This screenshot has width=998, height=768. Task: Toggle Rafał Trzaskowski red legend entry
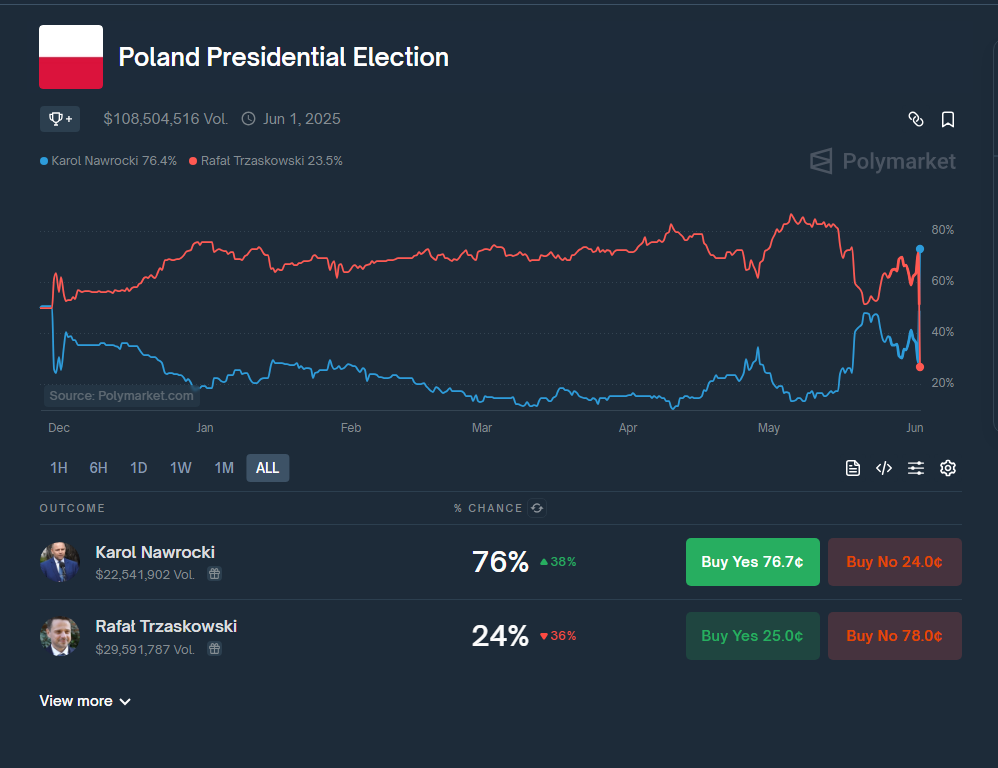pos(266,160)
